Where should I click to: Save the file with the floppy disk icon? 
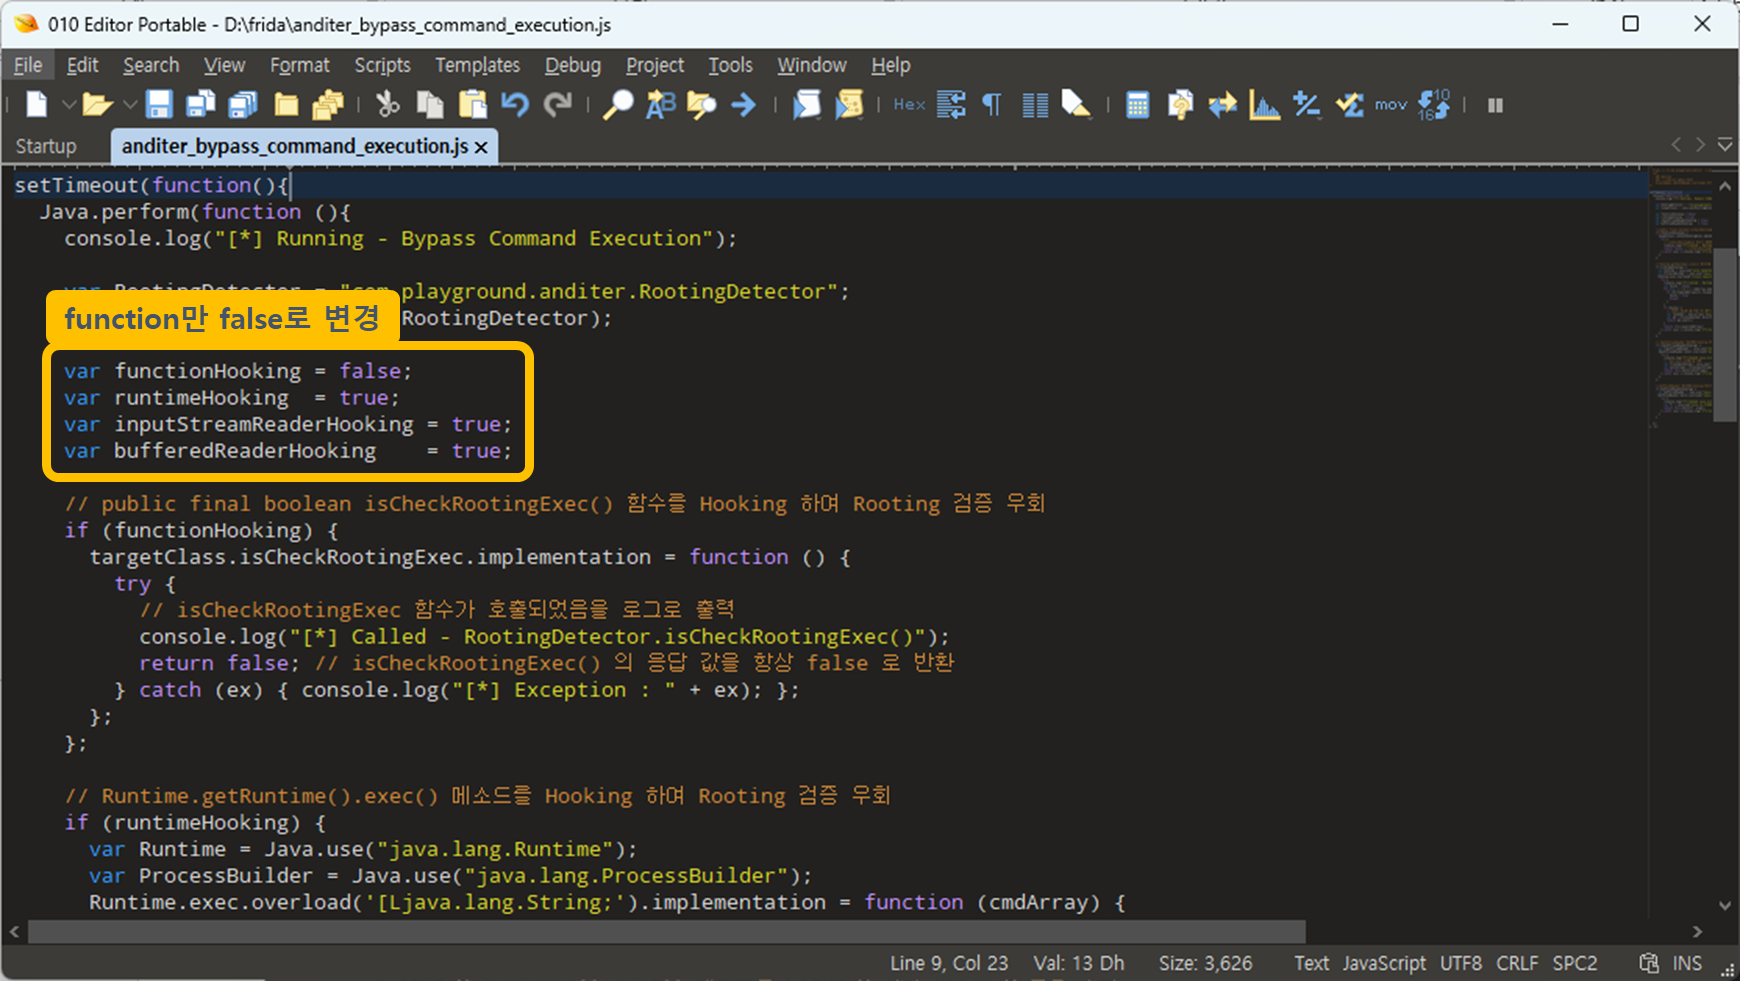pyautogui.click(x=159, y=104)
